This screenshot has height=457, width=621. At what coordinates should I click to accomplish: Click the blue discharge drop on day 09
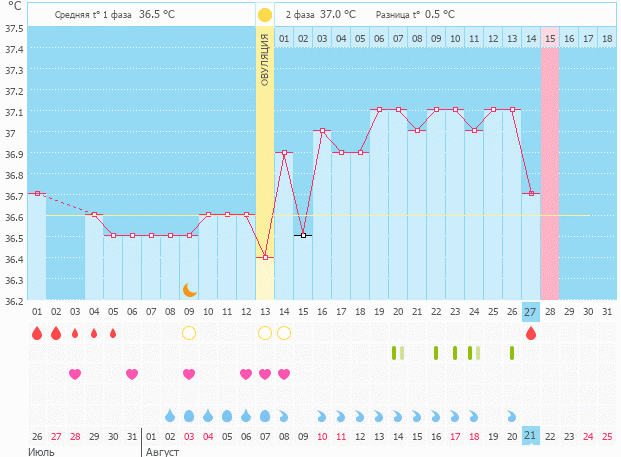point(189,415)
